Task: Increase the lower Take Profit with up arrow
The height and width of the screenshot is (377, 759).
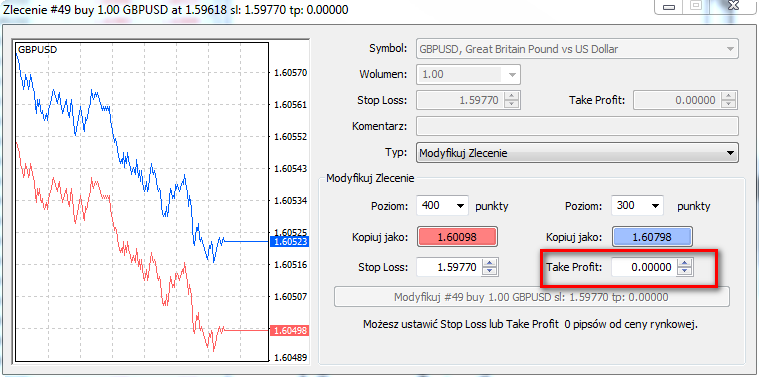Action: 684,263
